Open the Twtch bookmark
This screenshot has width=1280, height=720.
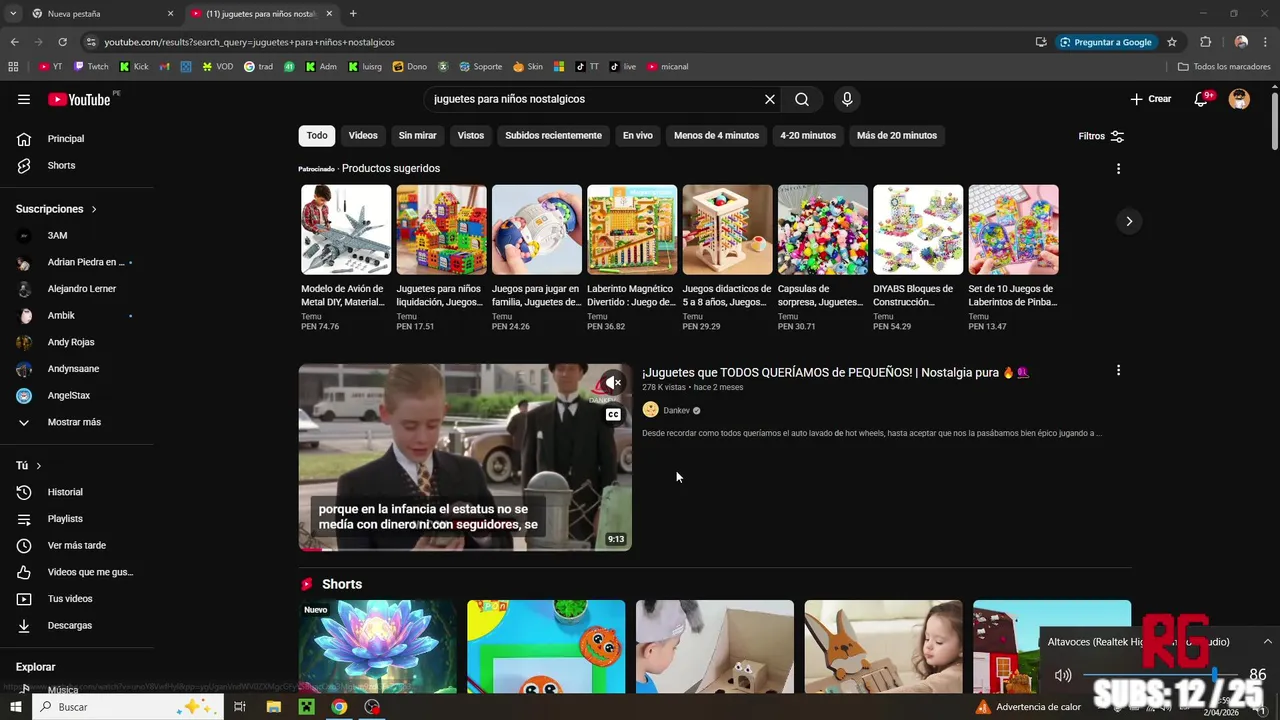pos(91,67)
